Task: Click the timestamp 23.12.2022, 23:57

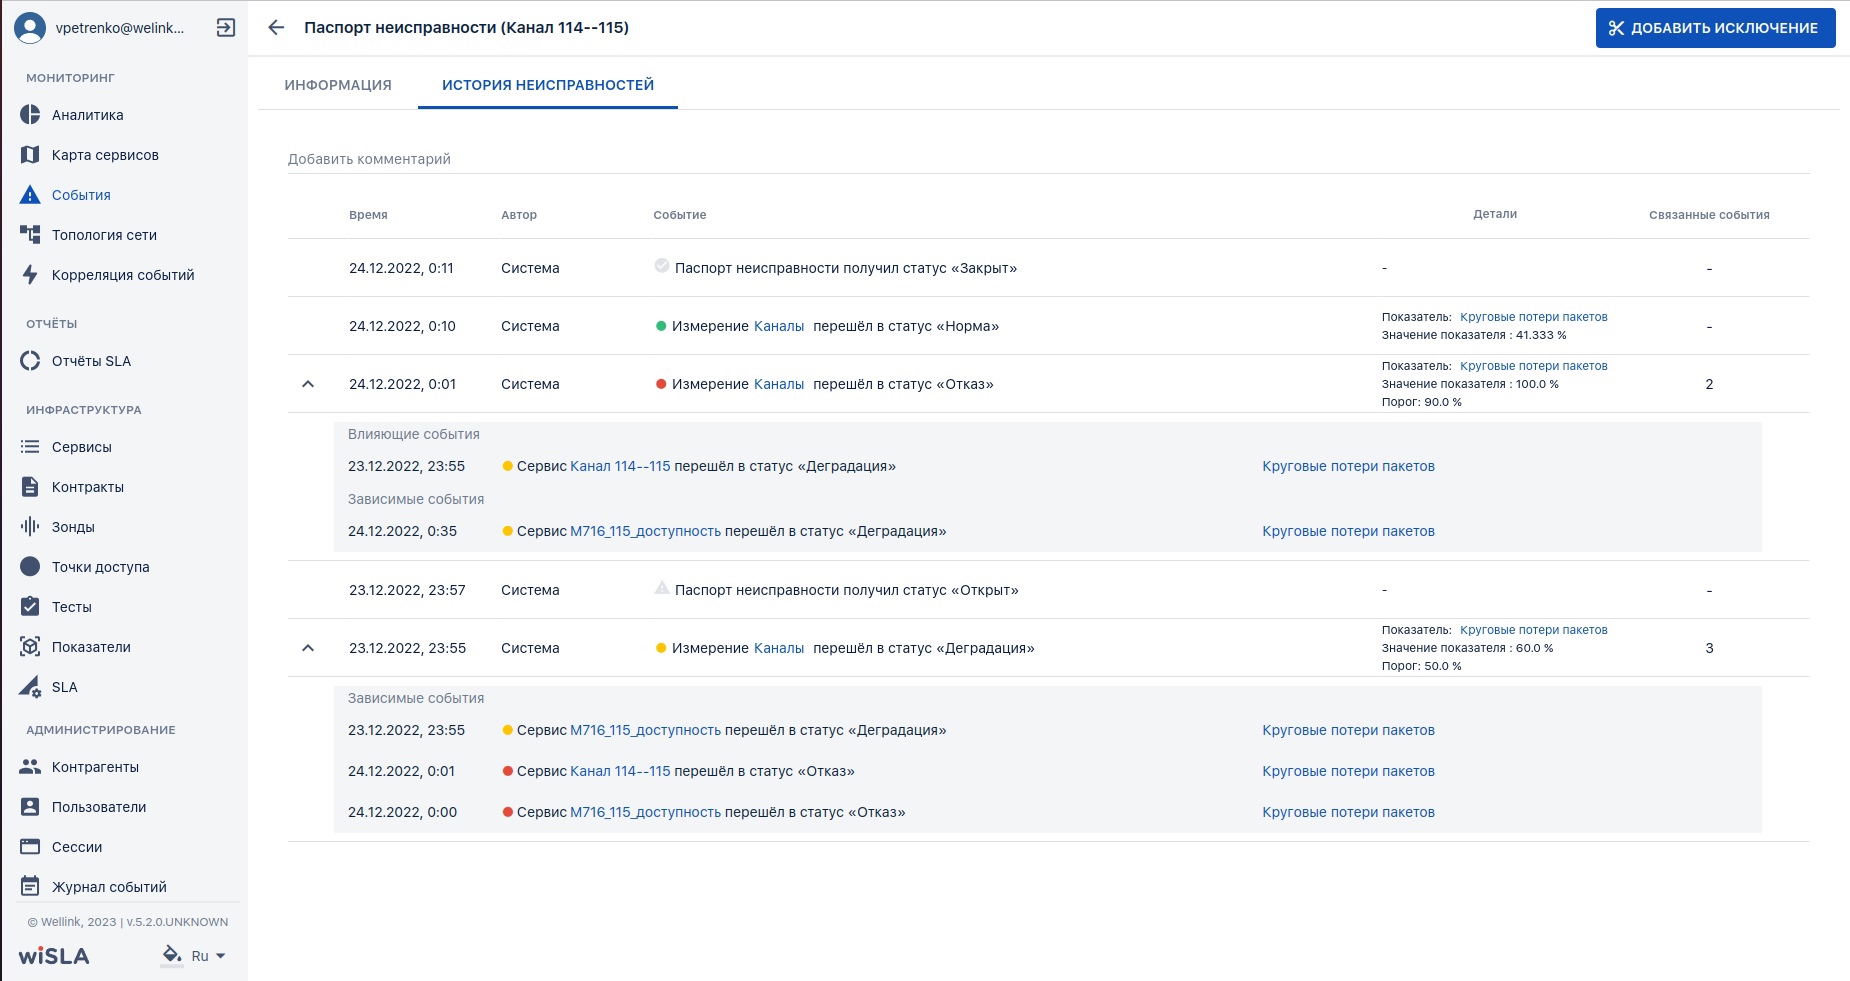Action: tap(407, 590)
